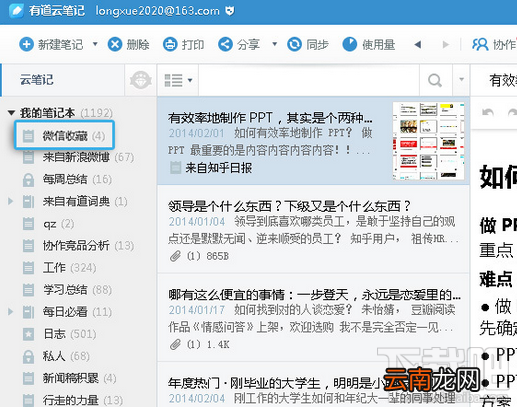The height and width of the screenshot is (408, 517).
Task: Open the list view mode dropdown
Action: point(178,80)
